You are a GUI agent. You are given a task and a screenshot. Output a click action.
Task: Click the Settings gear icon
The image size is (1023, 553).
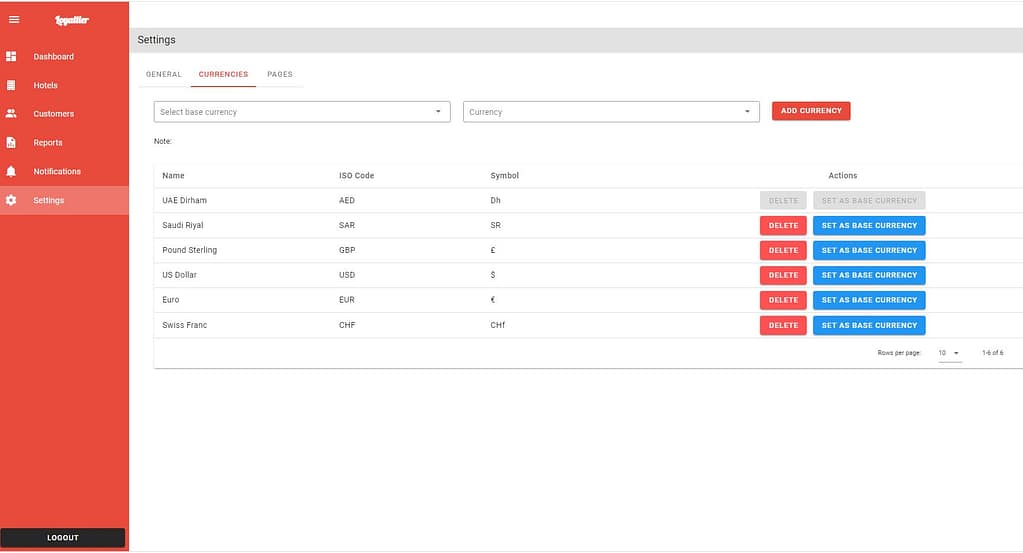(x=11, y=200)
